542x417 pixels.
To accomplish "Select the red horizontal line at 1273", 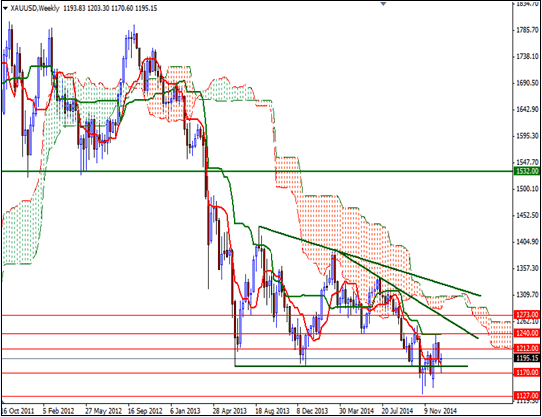I will tap(257, 315).
